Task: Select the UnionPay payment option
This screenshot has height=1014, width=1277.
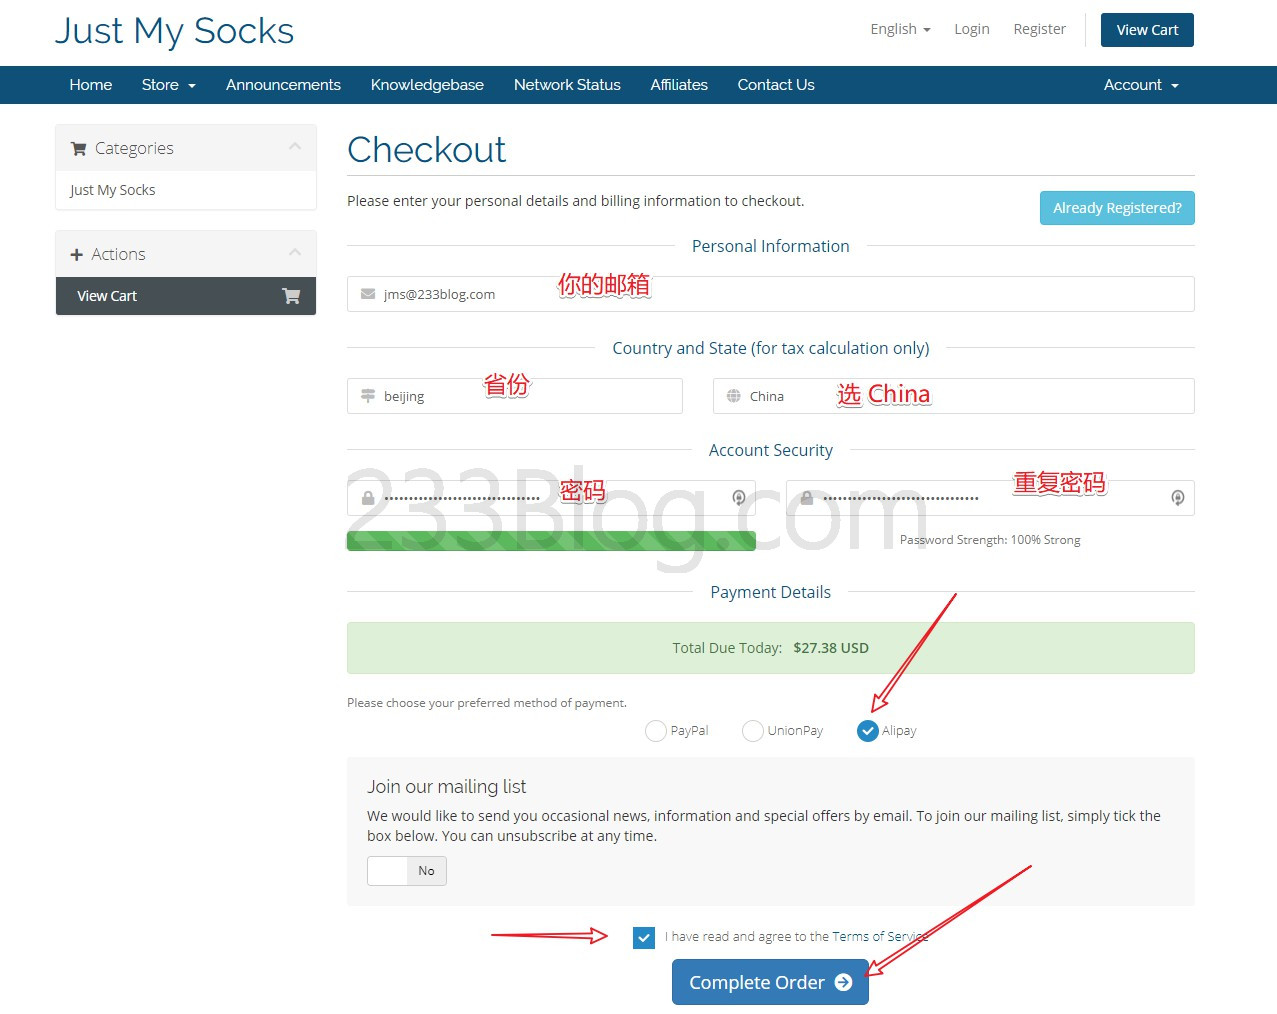Action: (x=753, y=731)
